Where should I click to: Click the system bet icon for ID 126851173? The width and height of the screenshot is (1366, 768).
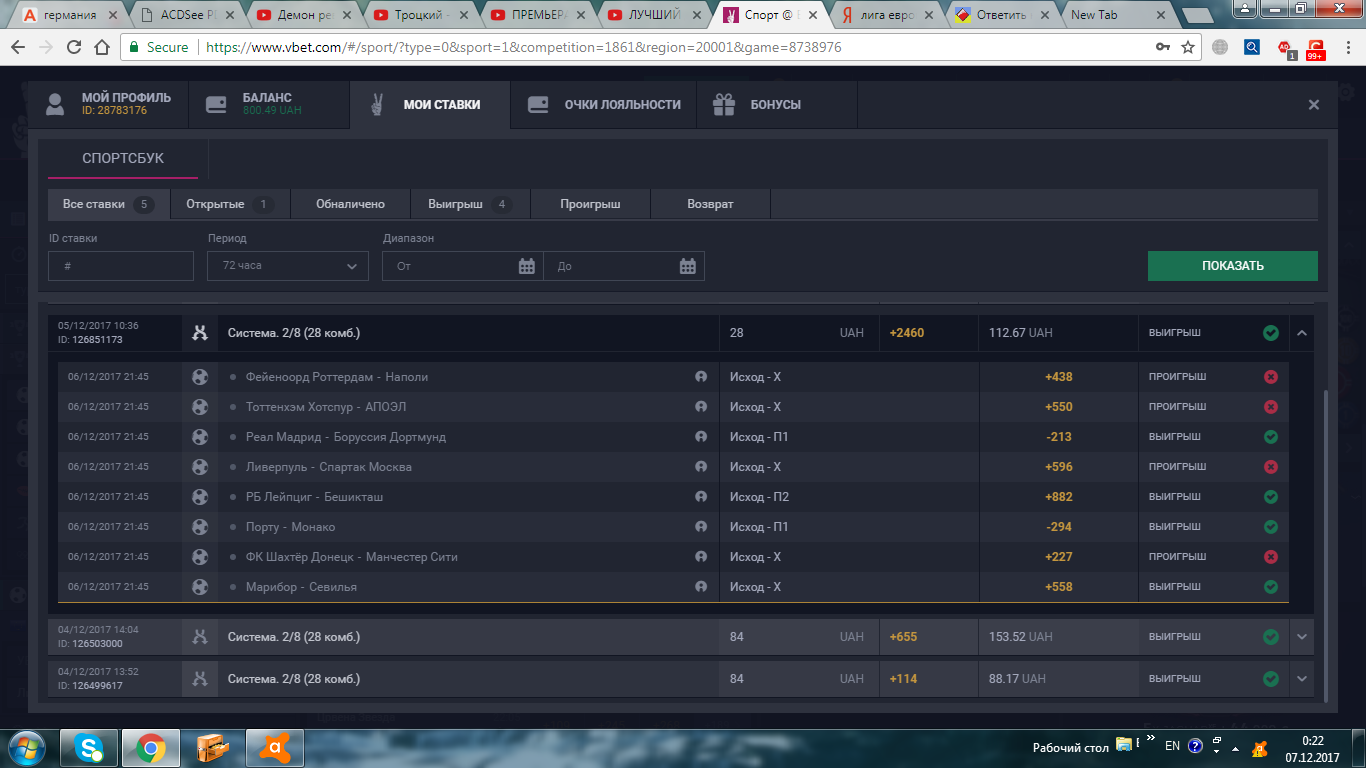point(200,333)
